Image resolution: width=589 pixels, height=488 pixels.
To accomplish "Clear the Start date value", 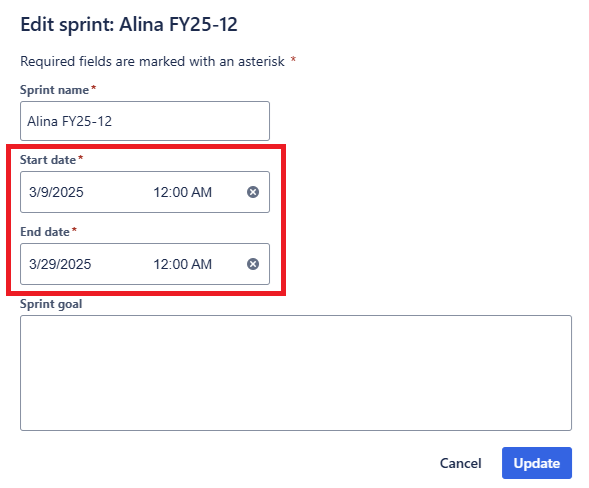I will click(253, 192).
